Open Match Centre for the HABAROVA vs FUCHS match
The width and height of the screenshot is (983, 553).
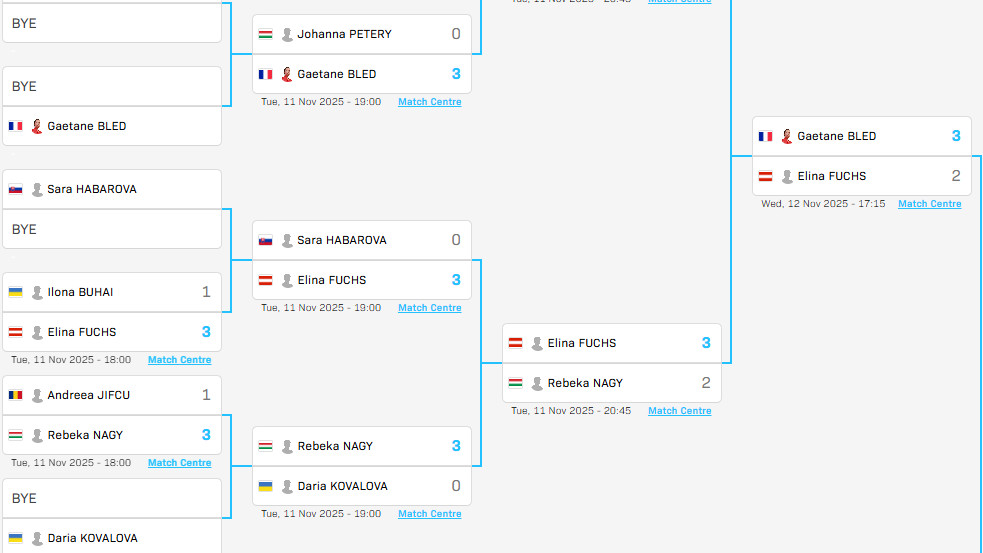pos(429,308)
